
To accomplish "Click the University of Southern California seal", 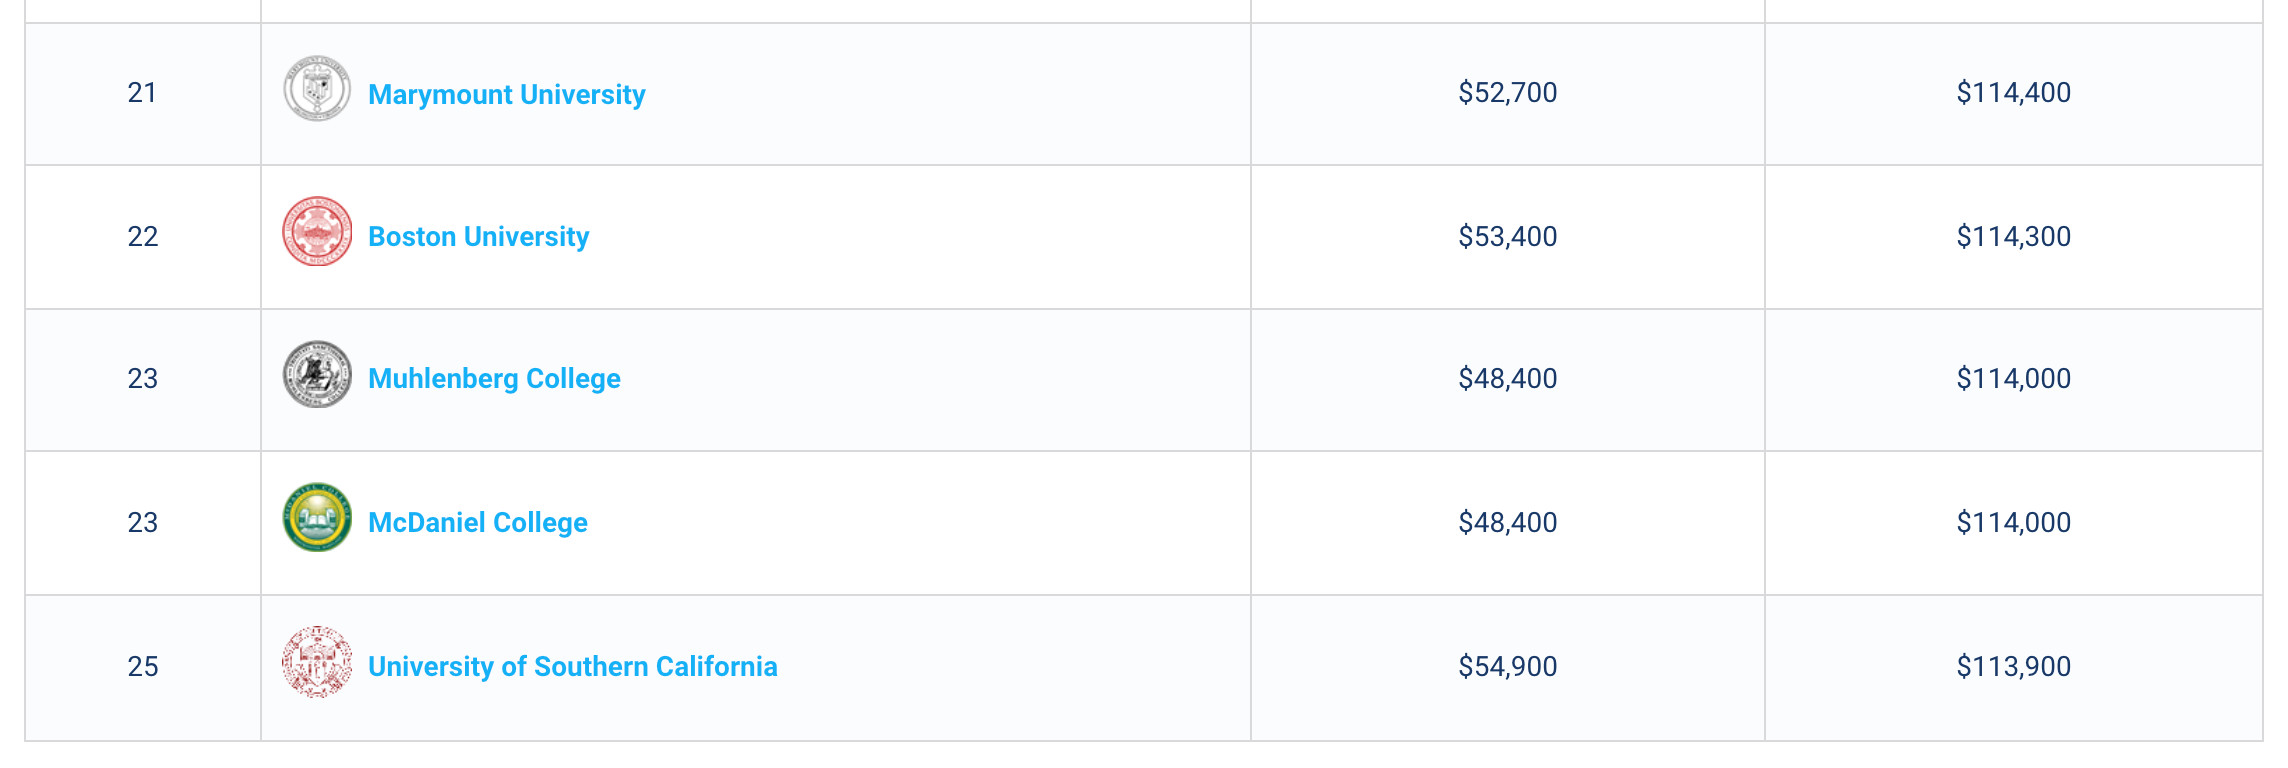I will 317,662.
